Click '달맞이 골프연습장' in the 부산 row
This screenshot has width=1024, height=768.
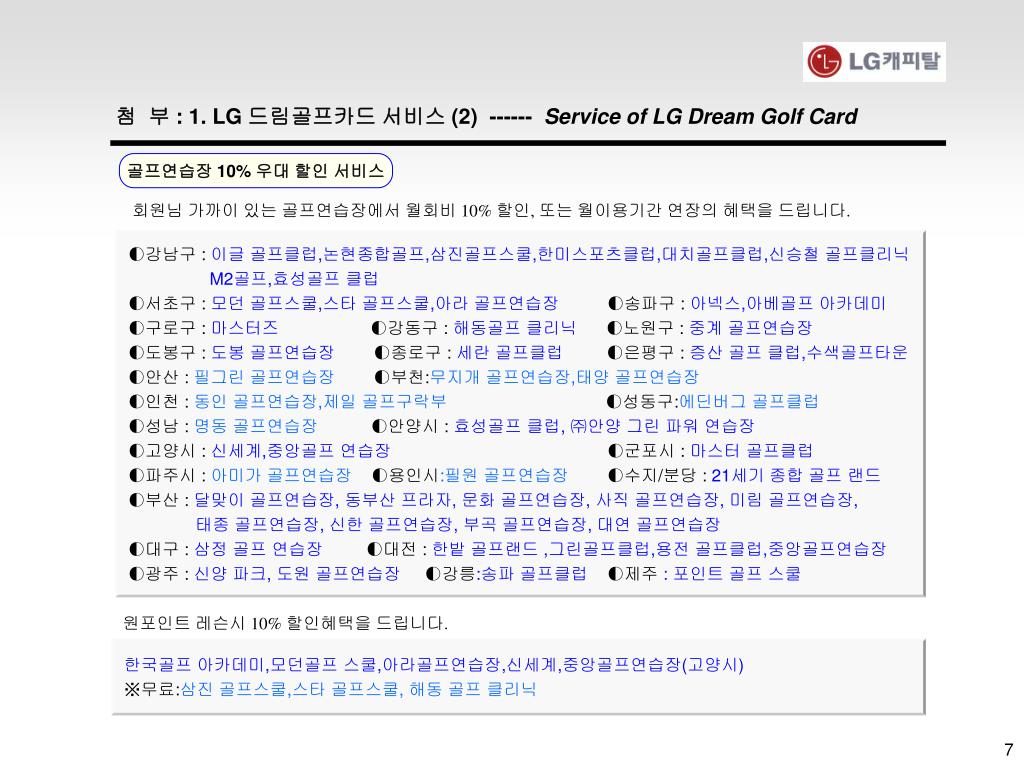pos(264,500)
